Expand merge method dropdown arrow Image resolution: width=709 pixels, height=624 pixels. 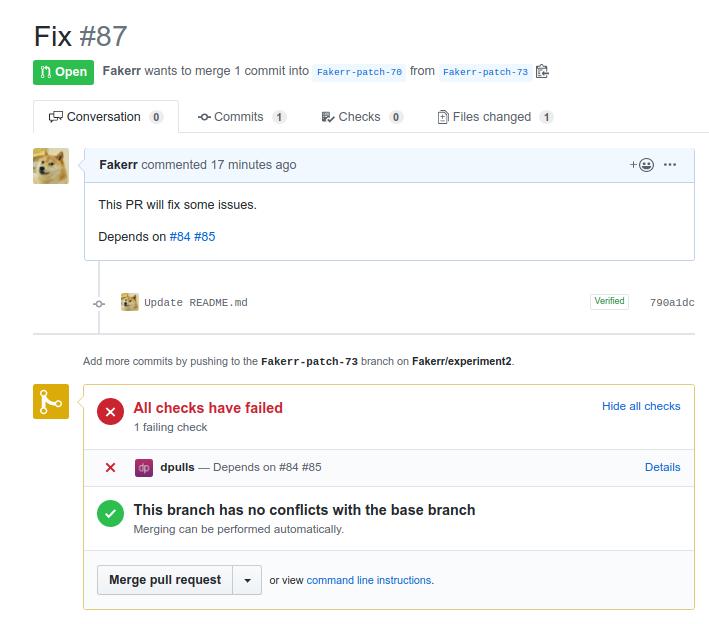(247, 580)
